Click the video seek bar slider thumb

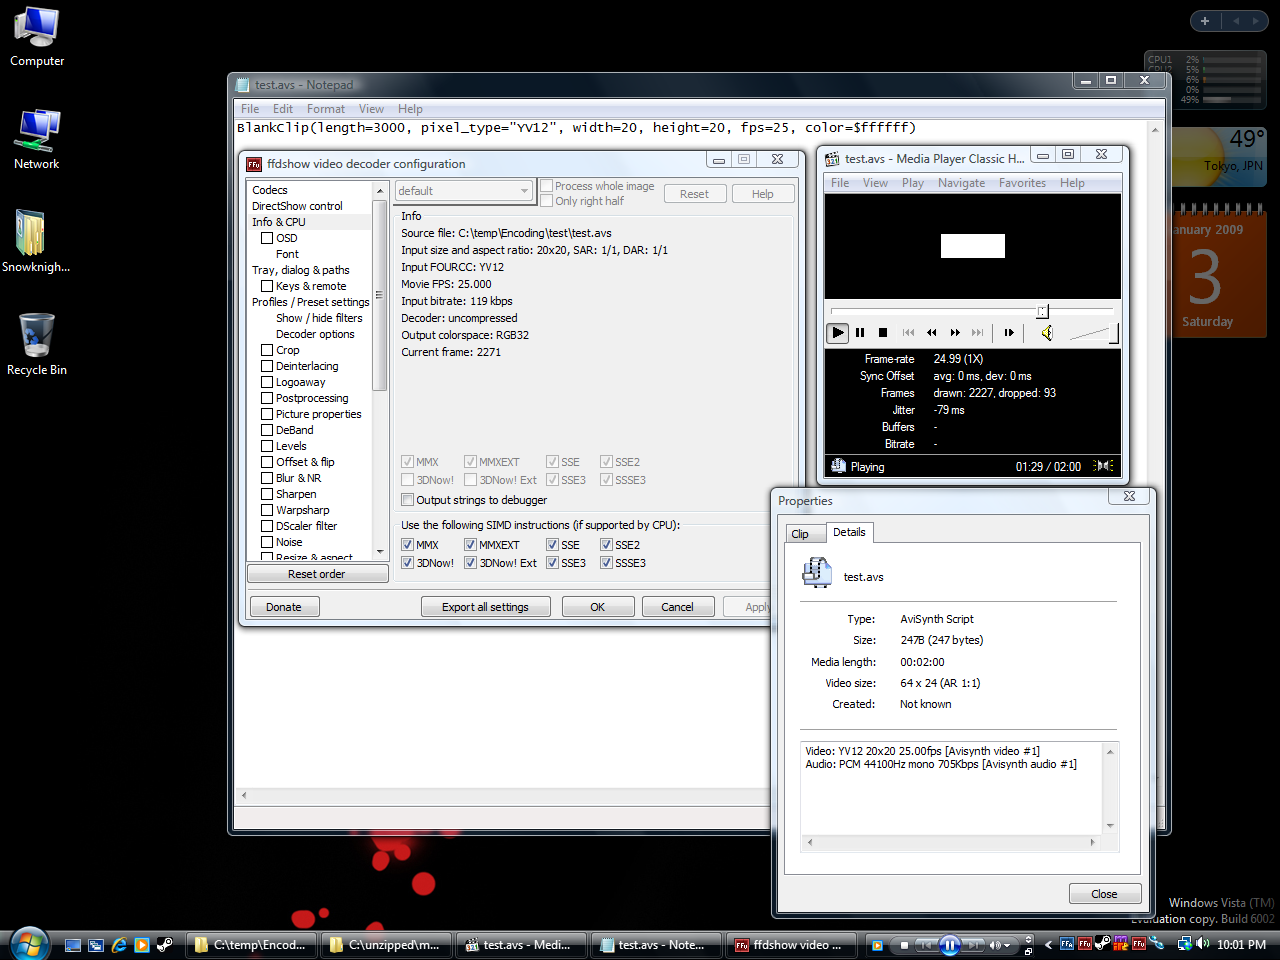tap(1042, 312)
